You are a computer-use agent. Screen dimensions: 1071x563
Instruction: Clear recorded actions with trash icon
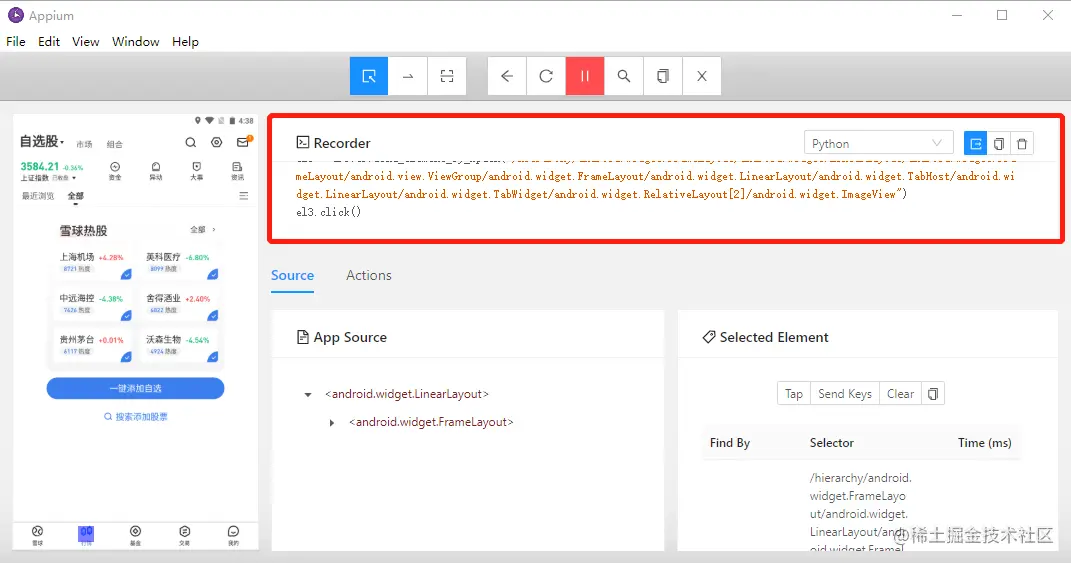[x=1022, y=143]
